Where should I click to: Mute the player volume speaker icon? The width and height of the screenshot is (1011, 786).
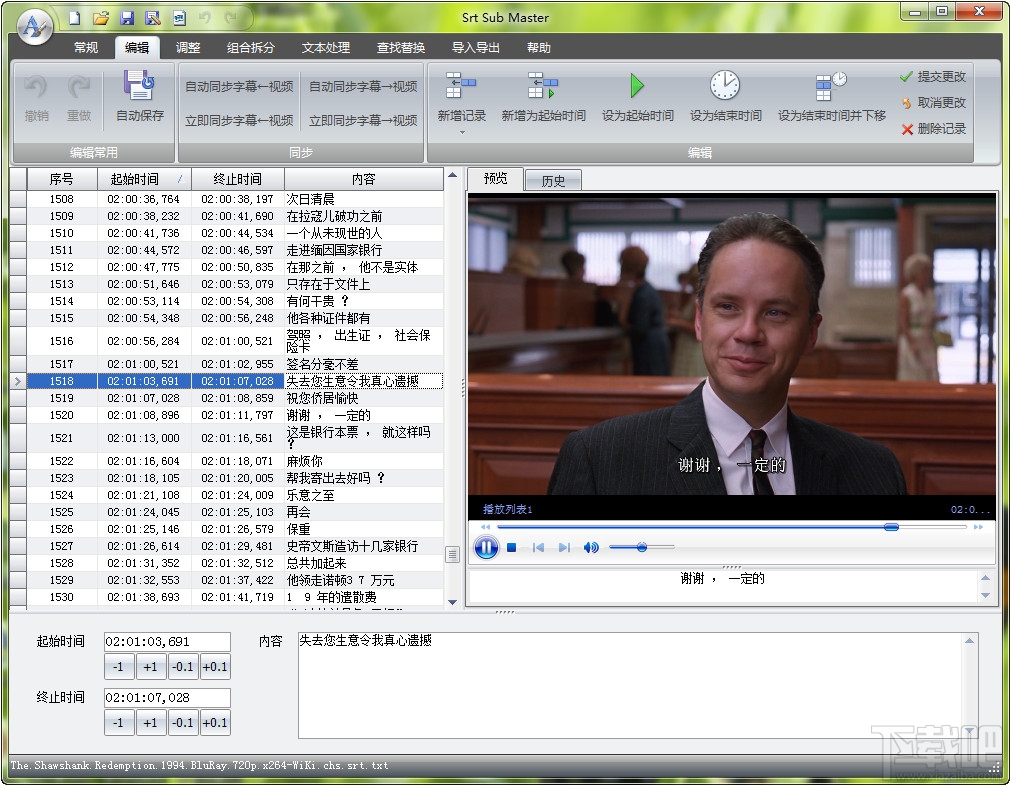click(x=591, y=547)
